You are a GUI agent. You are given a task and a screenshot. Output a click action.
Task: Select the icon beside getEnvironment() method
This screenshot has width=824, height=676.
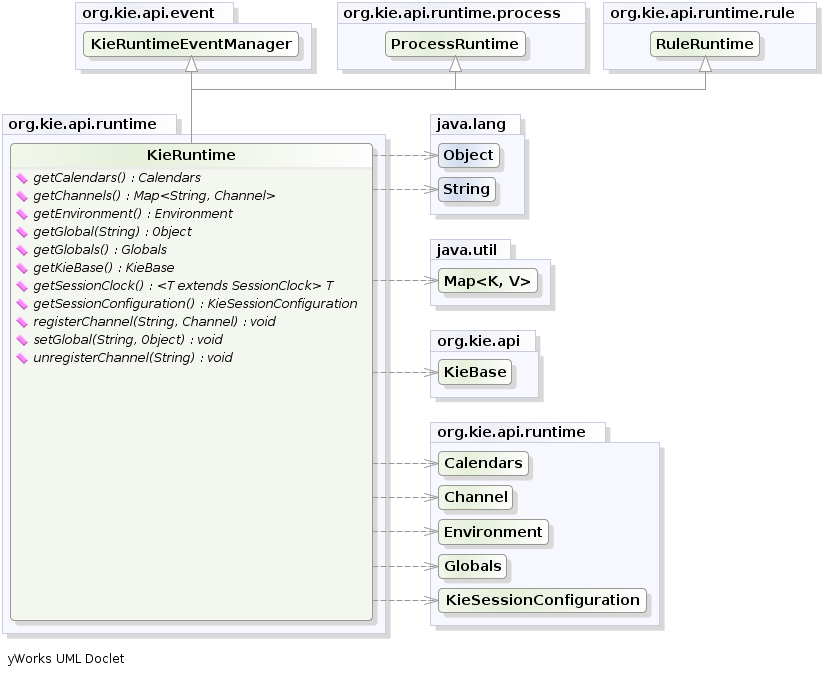[x=22, y=214]
